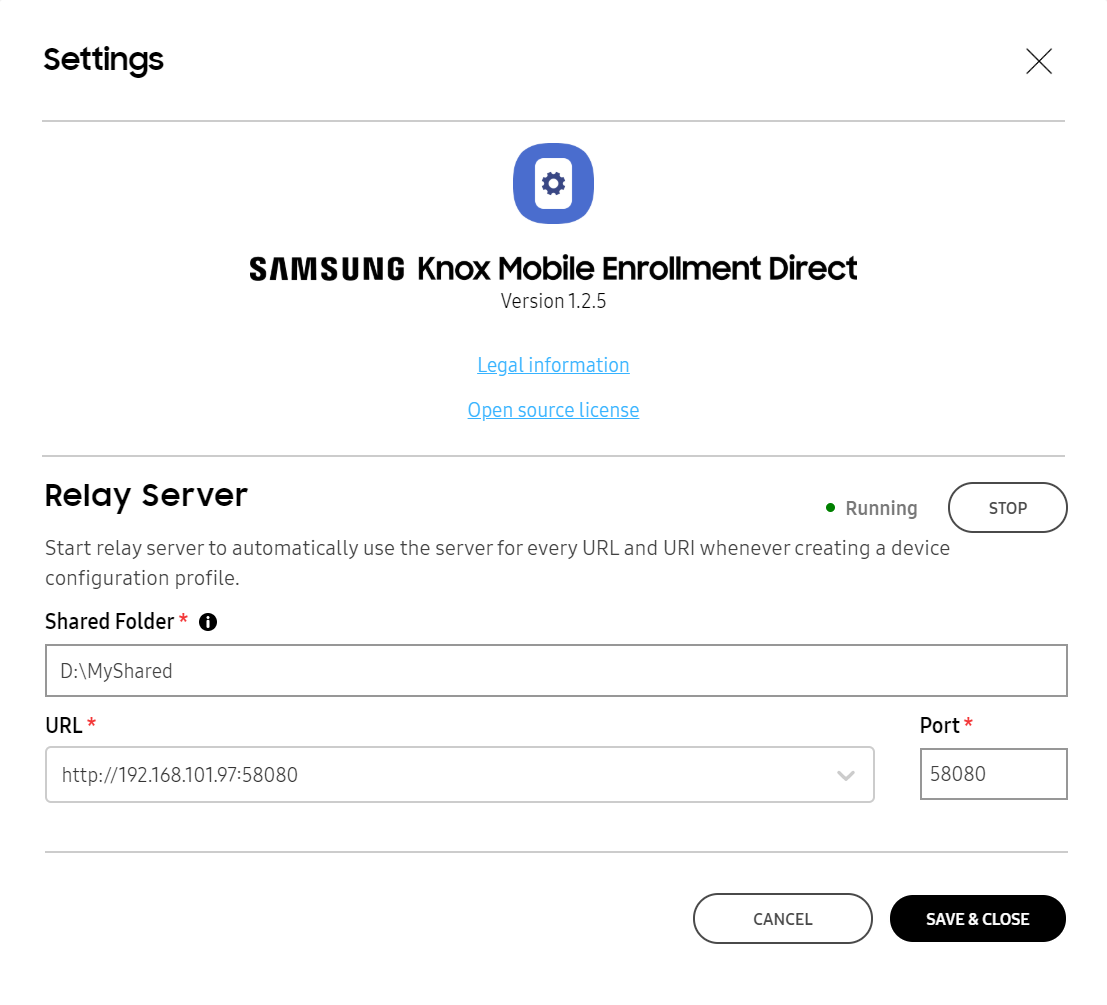
Task: Click the Samsung Knox Mobile Enrollment Direct title
Action: pos(553,269)
